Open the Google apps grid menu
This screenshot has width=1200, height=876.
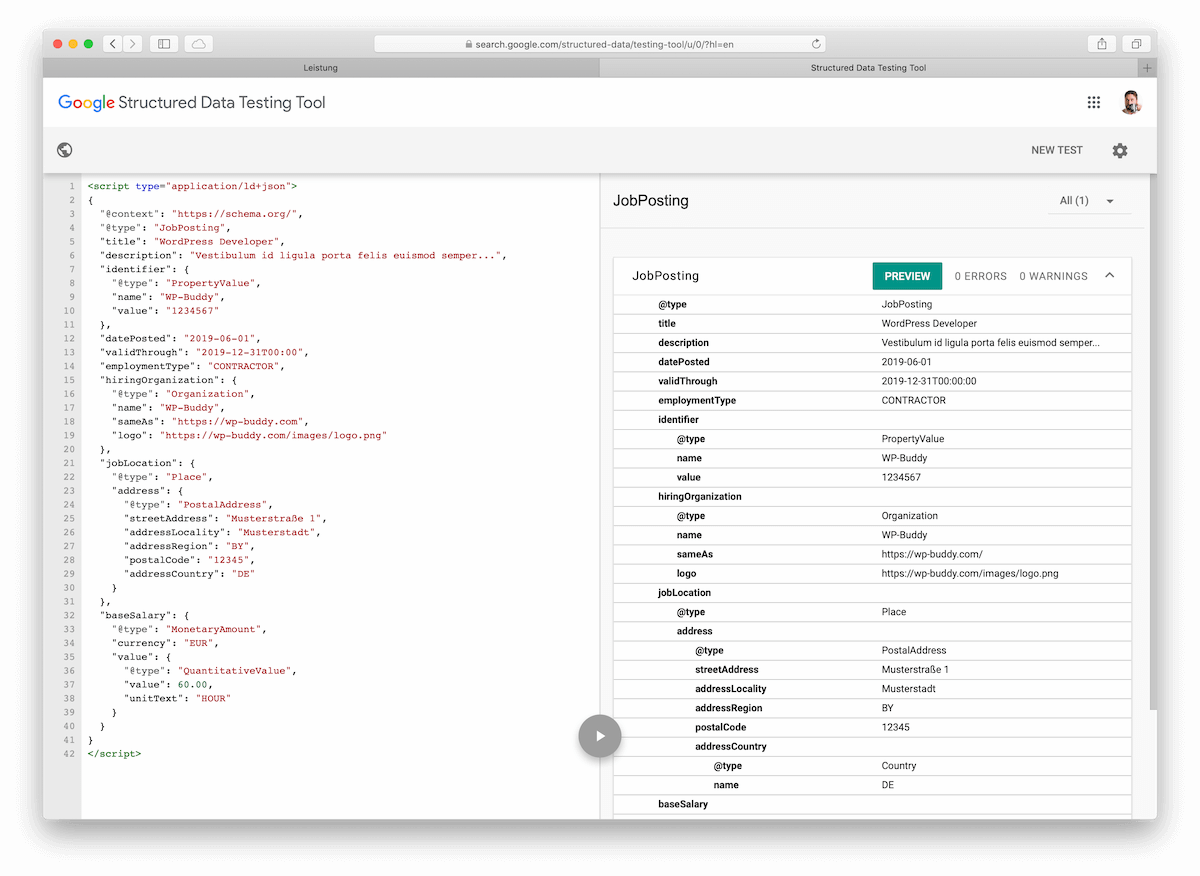coord(1094,103)
